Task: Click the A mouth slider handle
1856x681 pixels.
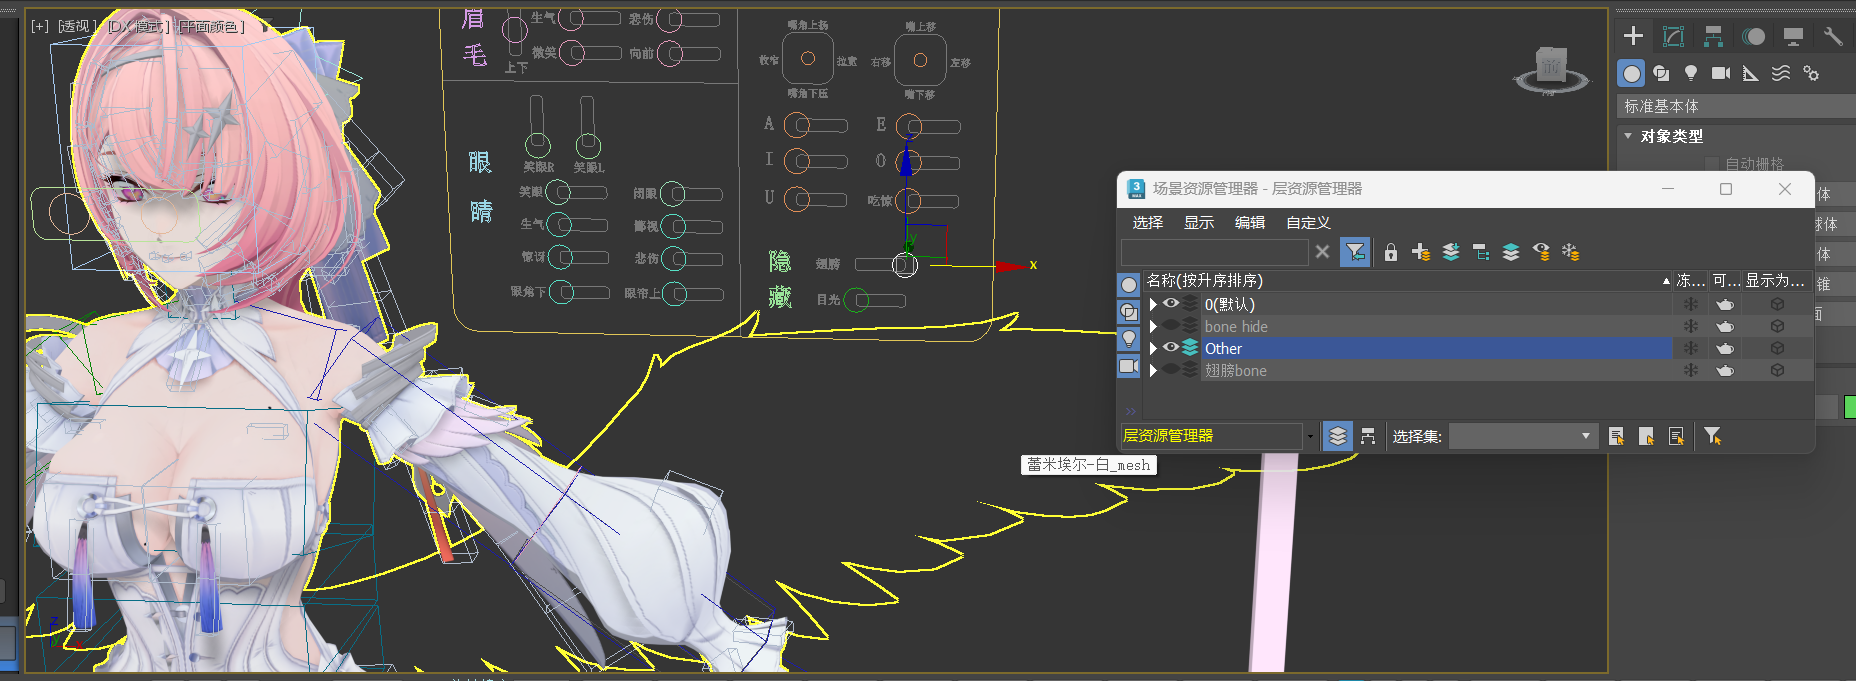Action: (797, 125)
